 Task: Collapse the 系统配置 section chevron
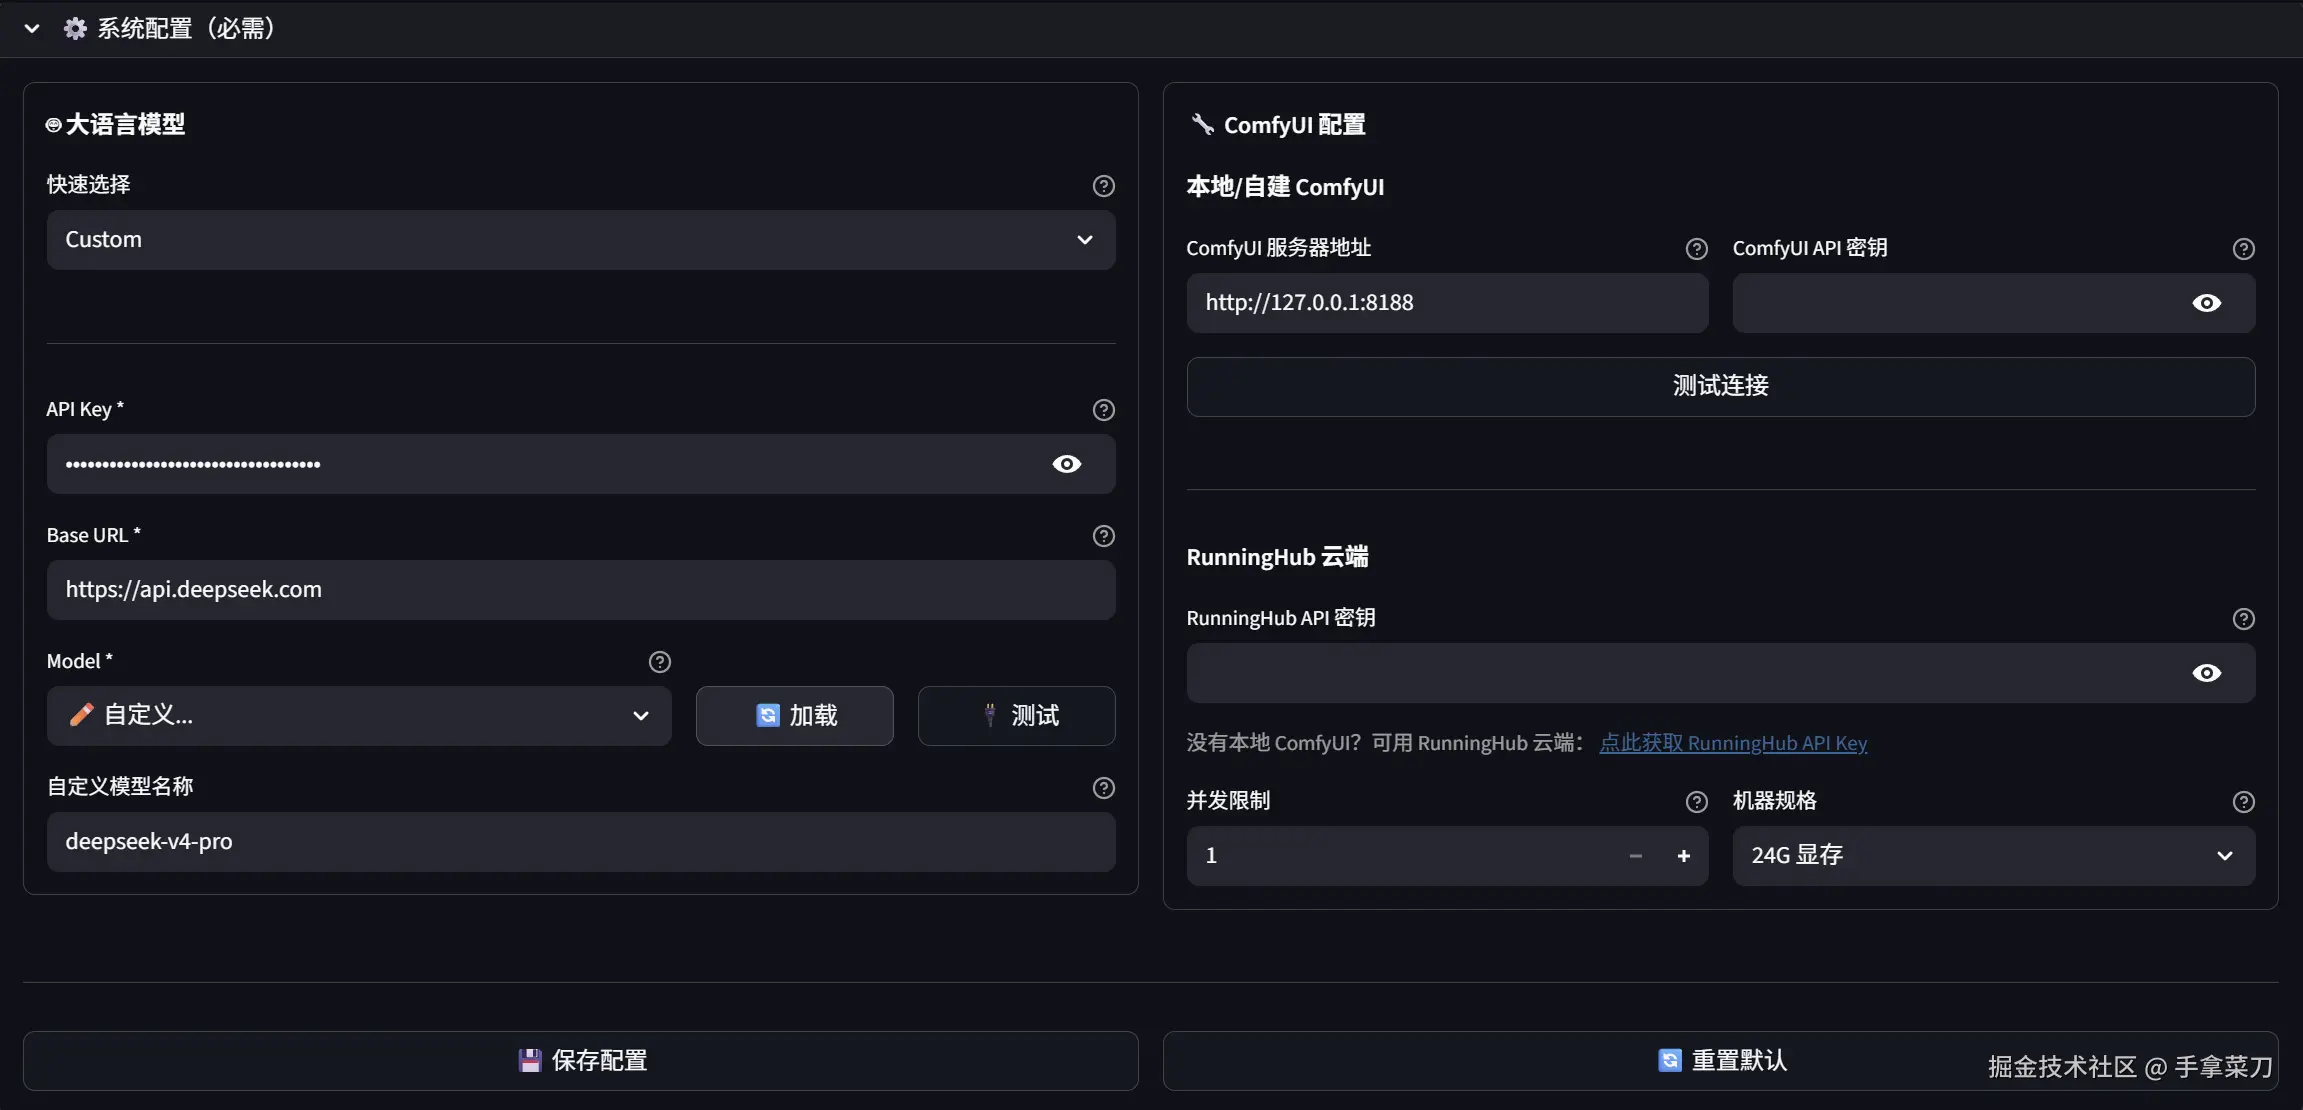click(32, 29)
